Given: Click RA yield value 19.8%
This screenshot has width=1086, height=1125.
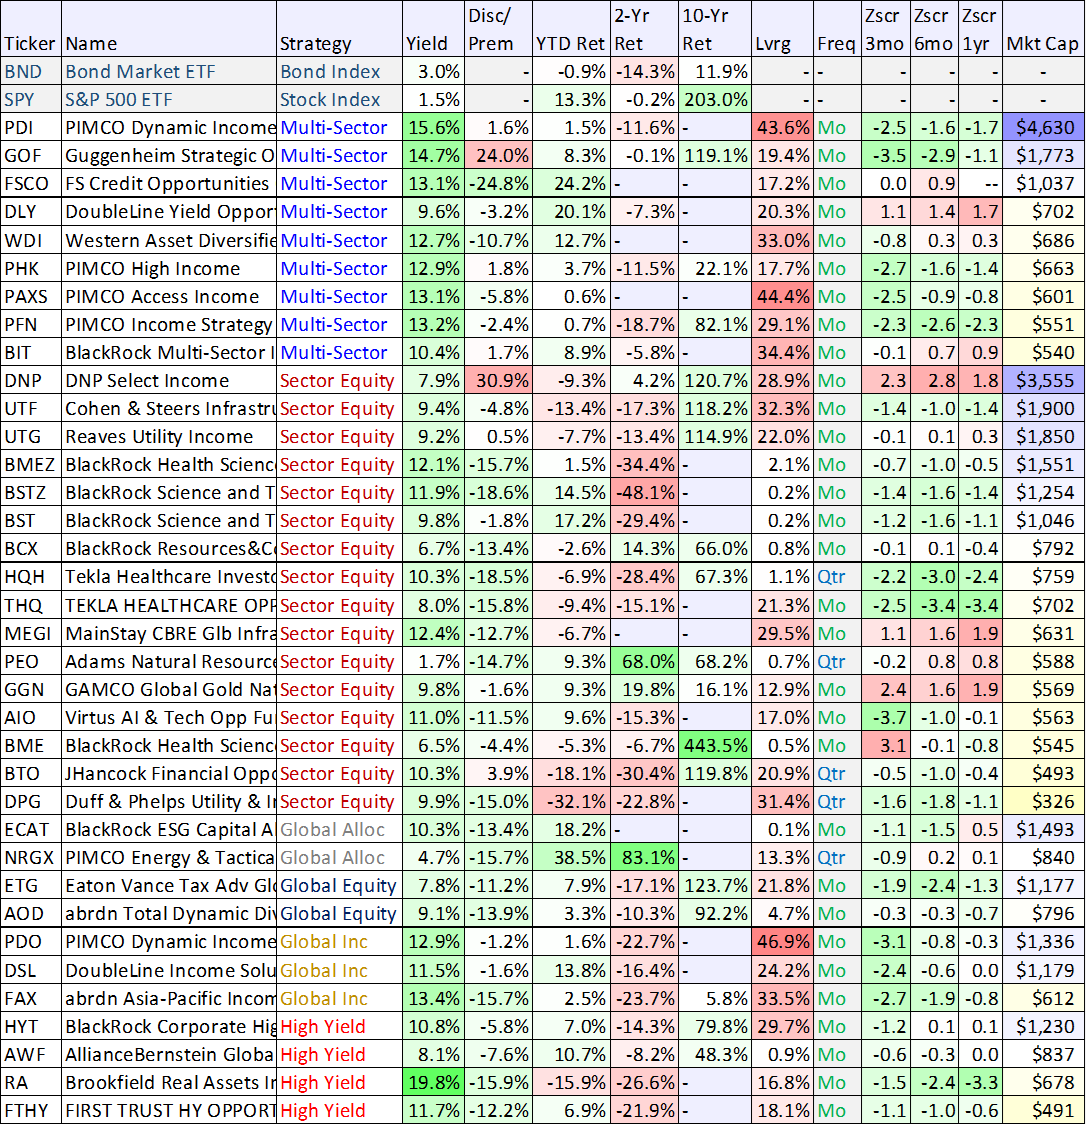Looking at the screenshot, I should click(x=433, y=1083).
